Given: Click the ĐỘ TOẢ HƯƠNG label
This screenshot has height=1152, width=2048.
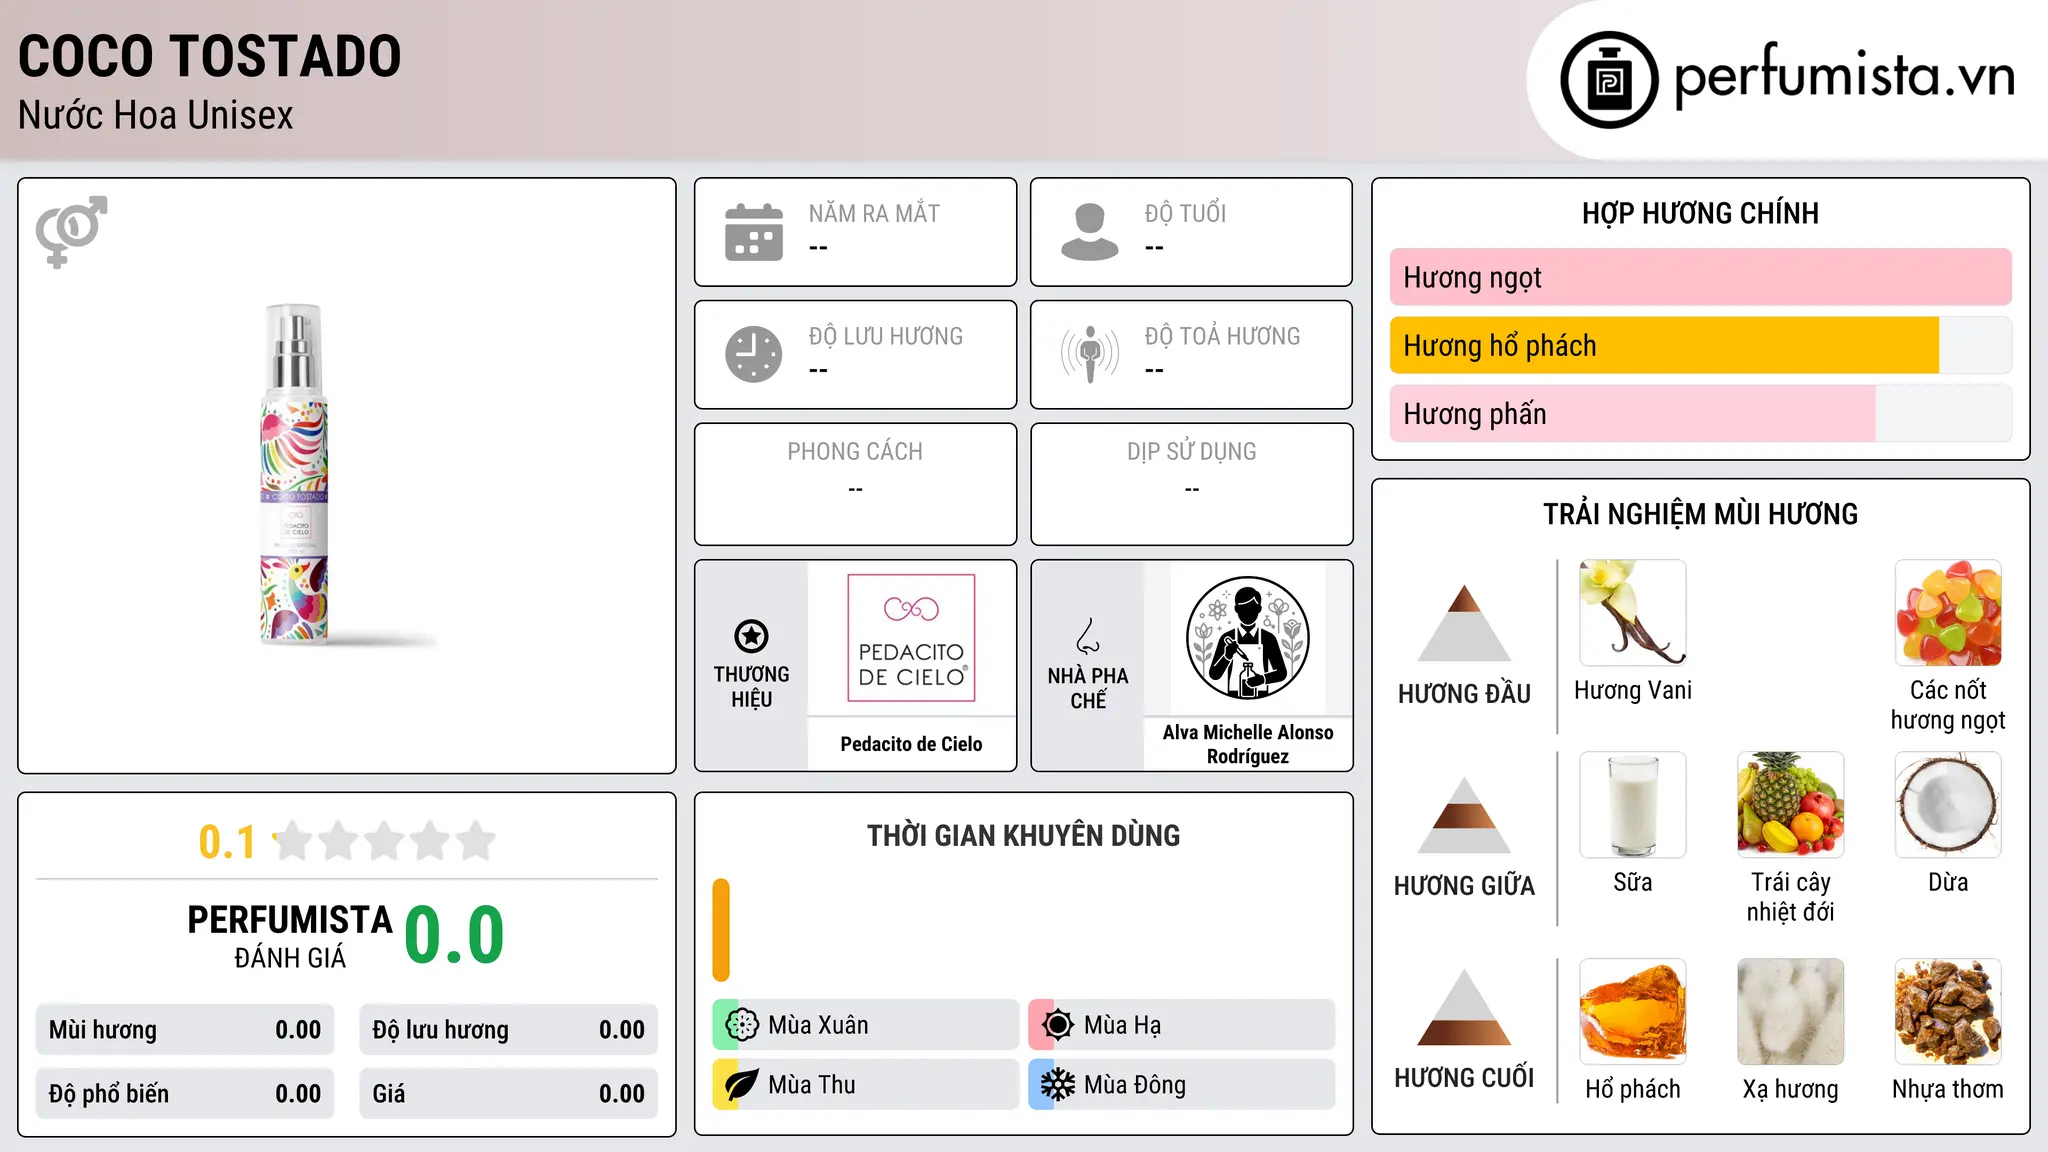Looking at the screenshot, I should [1222, 336].
